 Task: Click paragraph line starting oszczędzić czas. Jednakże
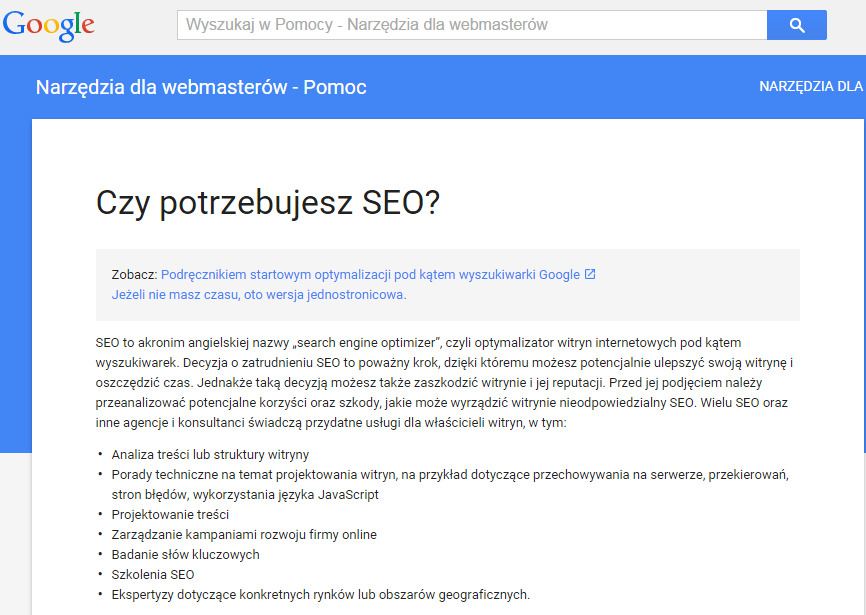[x=429, y=383]
